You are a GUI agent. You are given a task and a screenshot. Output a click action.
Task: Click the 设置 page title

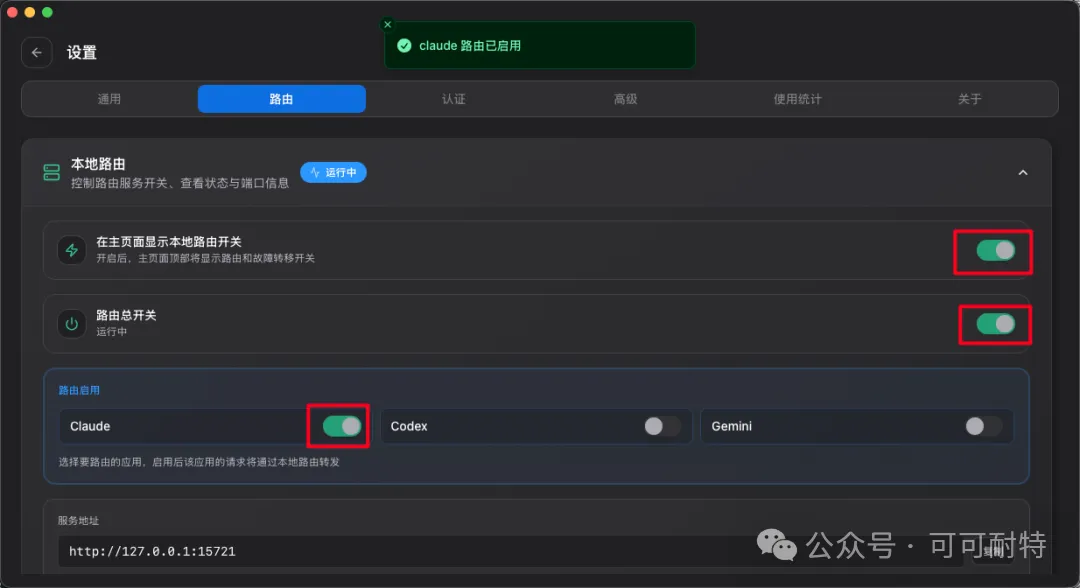pyautogui.click(x=81, y=53)
